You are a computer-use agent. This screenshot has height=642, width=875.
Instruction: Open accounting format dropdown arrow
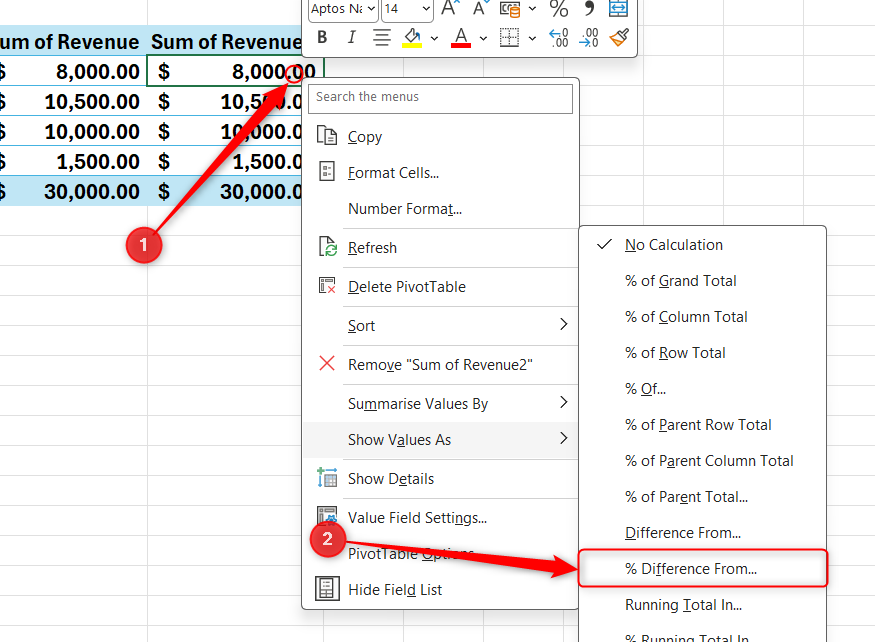(x=532, y=8)
